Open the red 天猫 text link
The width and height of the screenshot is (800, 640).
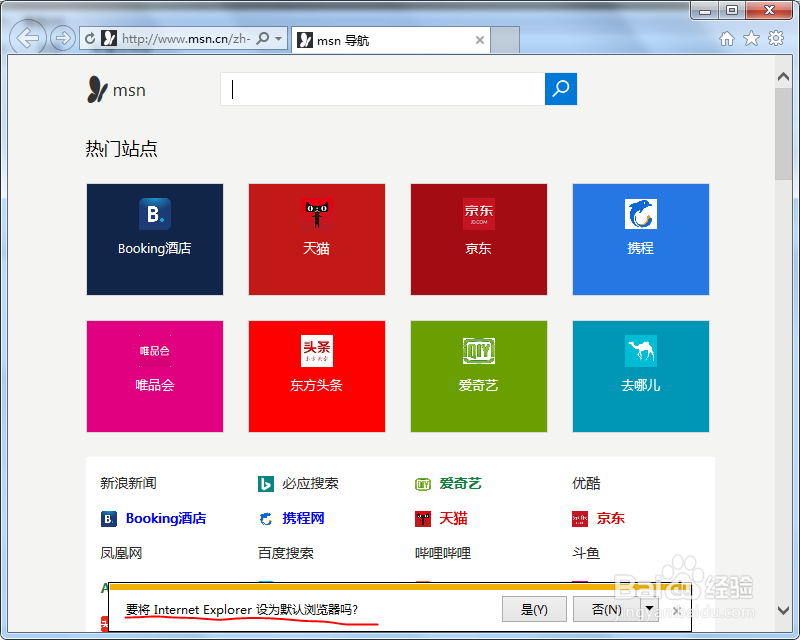point(453,518)
